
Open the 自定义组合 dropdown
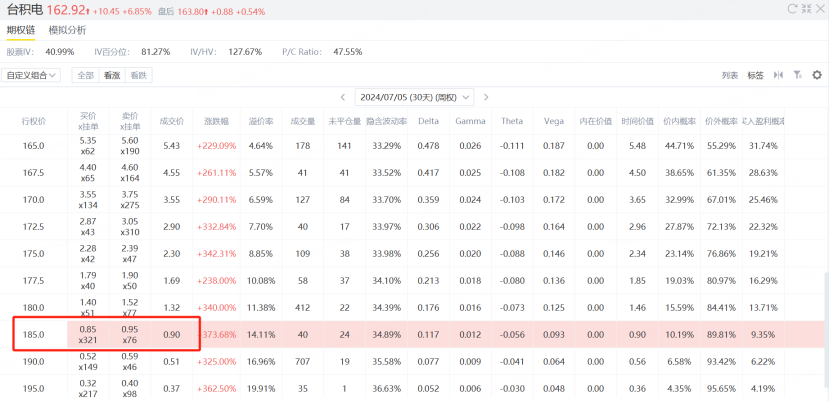(x=31, y=75)
